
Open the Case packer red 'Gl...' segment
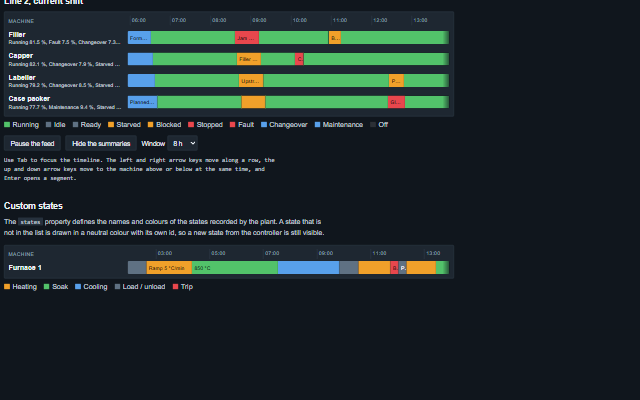pyautogui.click(x=396, y=102)
